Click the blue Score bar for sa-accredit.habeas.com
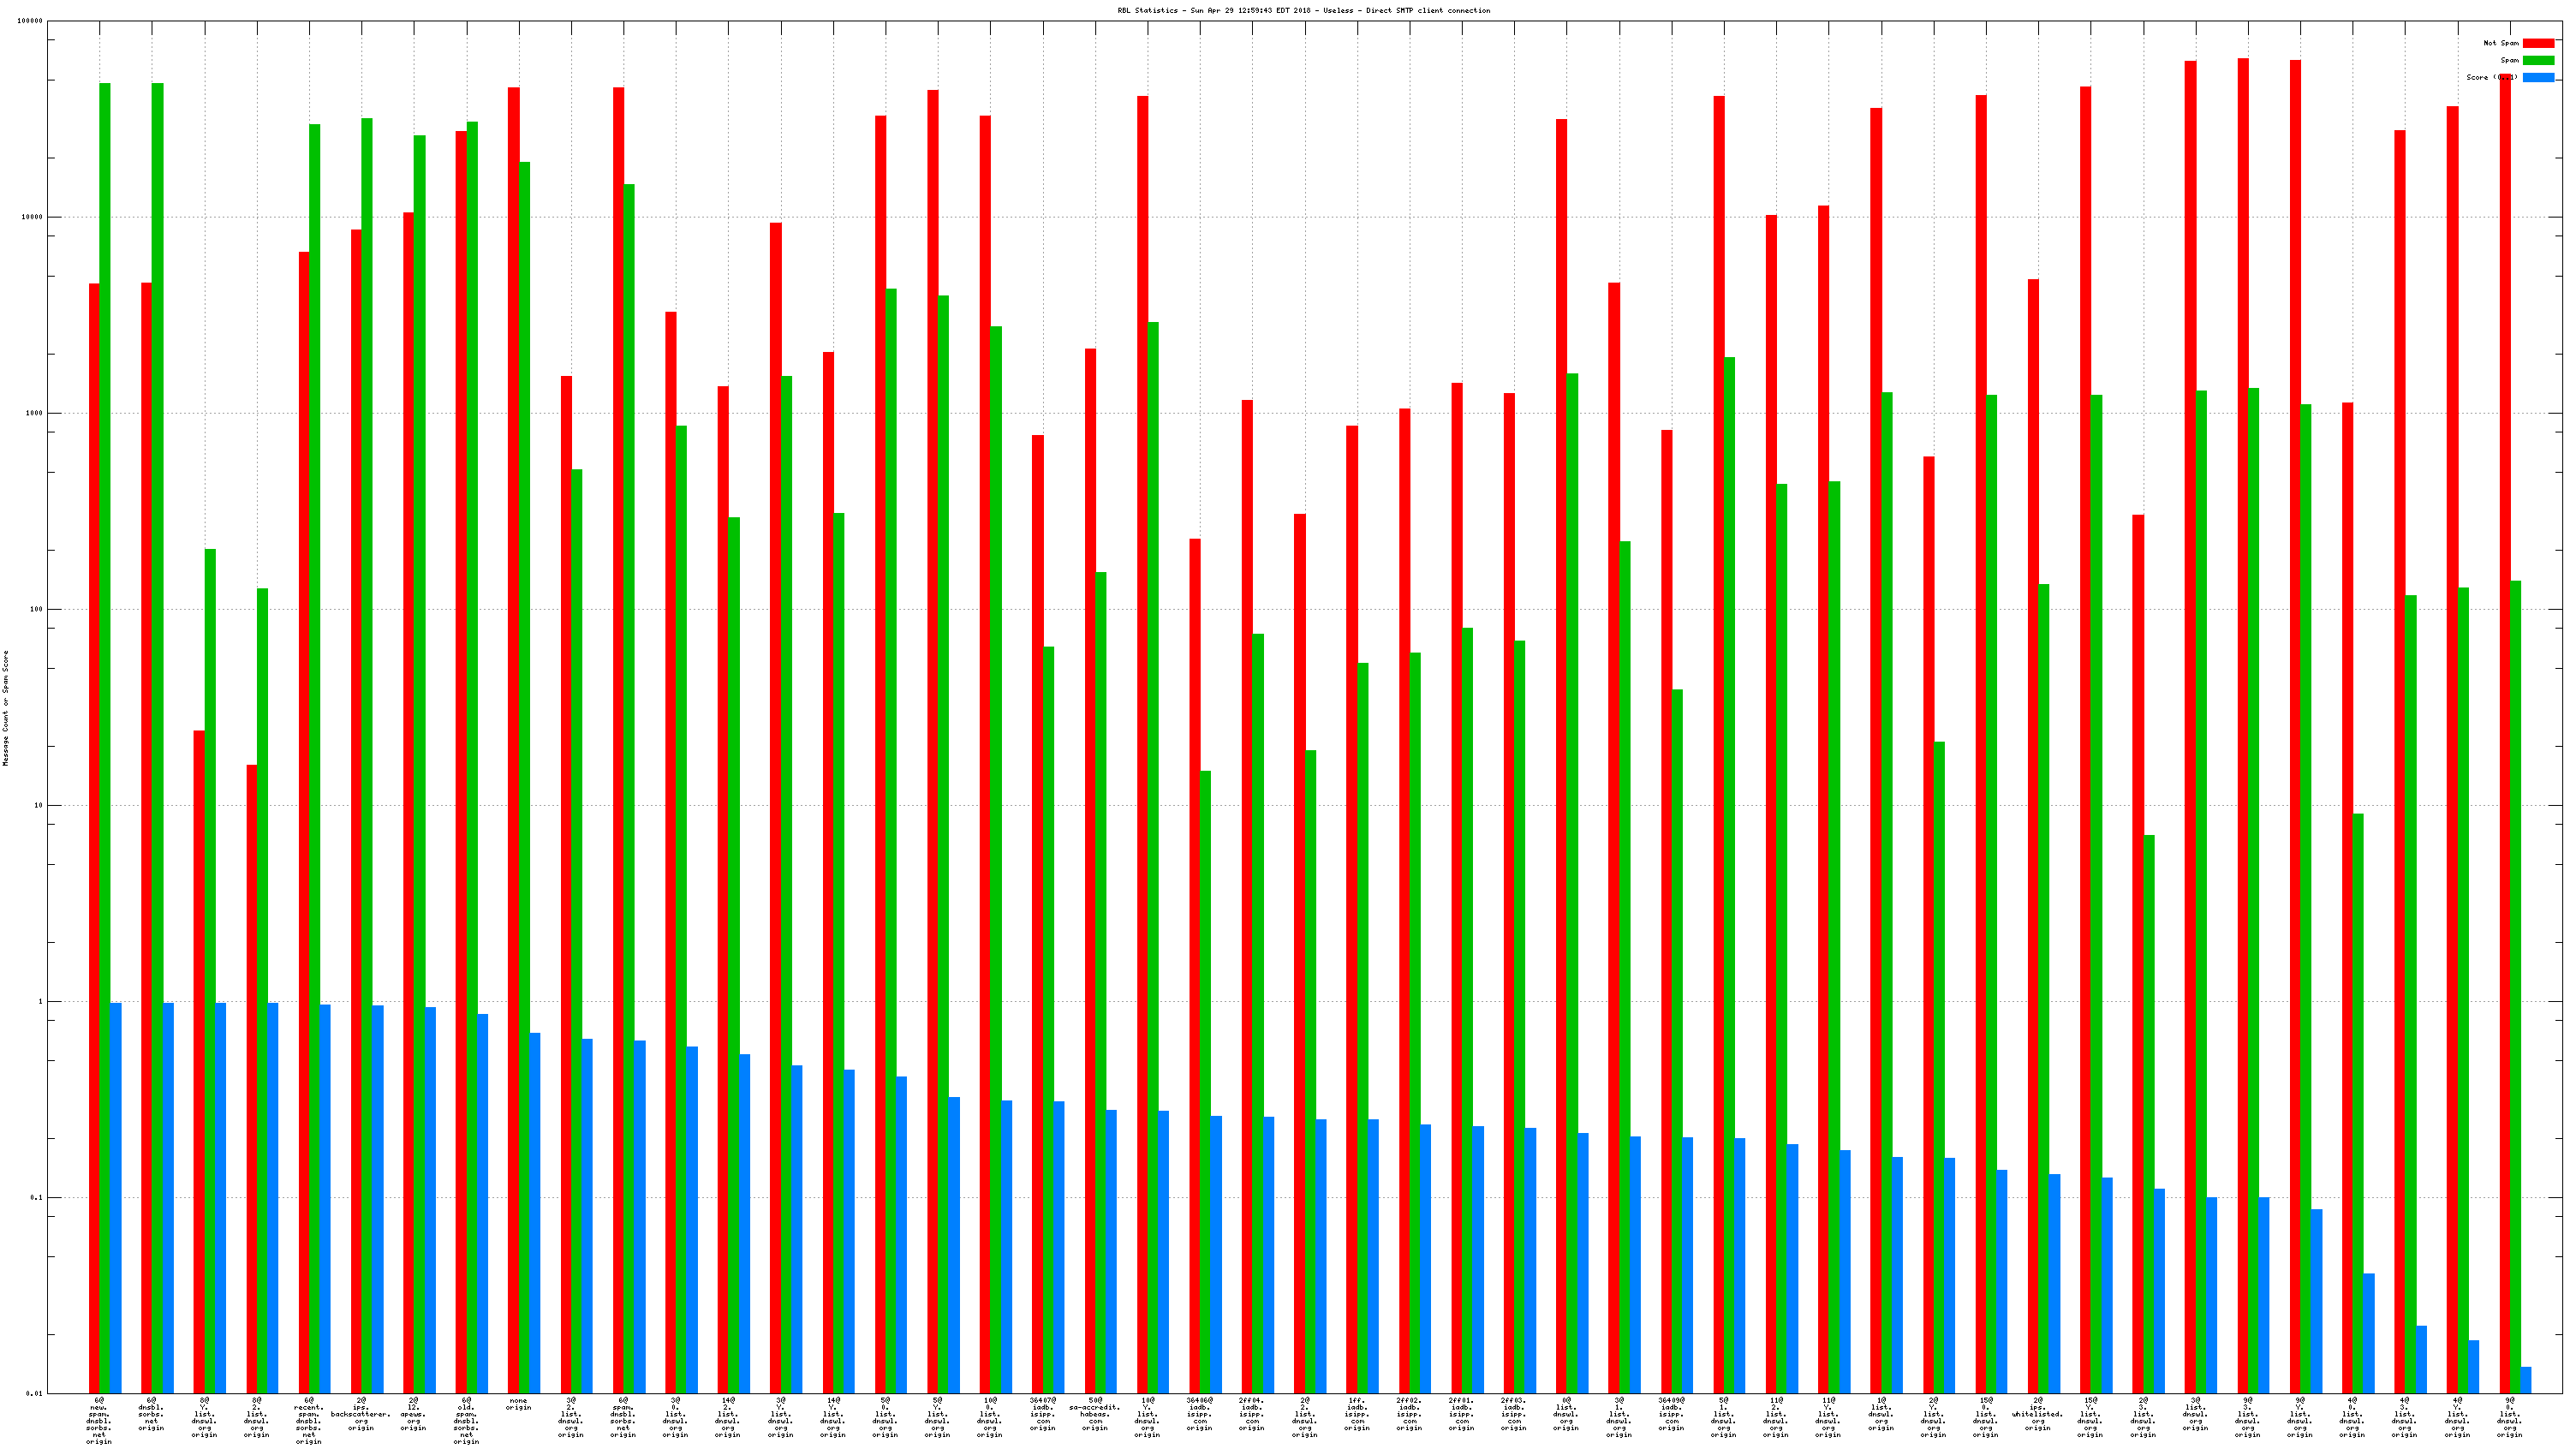Viewport: 2576px width, 1449px height. point(1111,1250)
